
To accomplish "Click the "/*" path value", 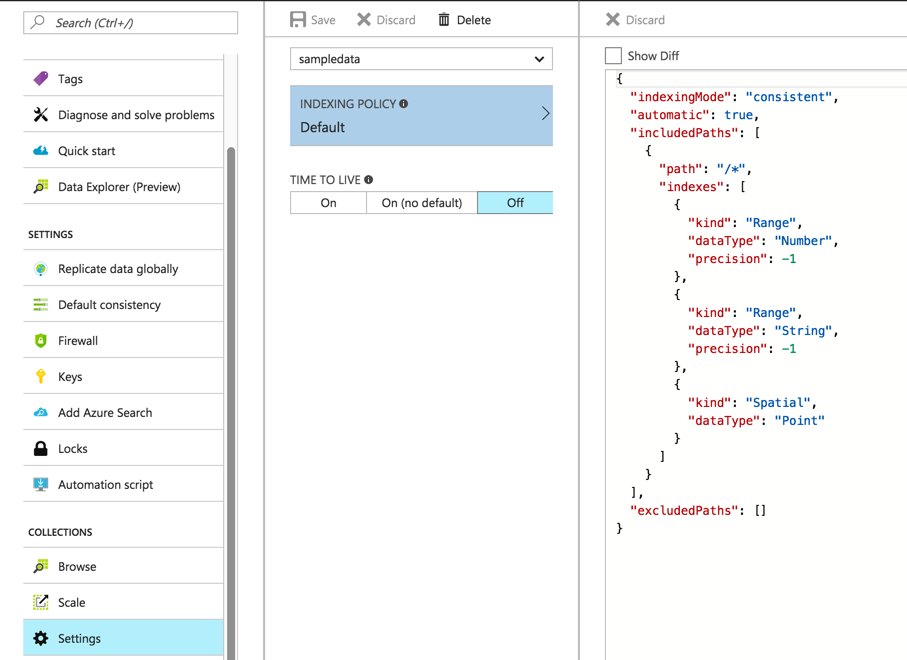I will click(x=731, y=168).
